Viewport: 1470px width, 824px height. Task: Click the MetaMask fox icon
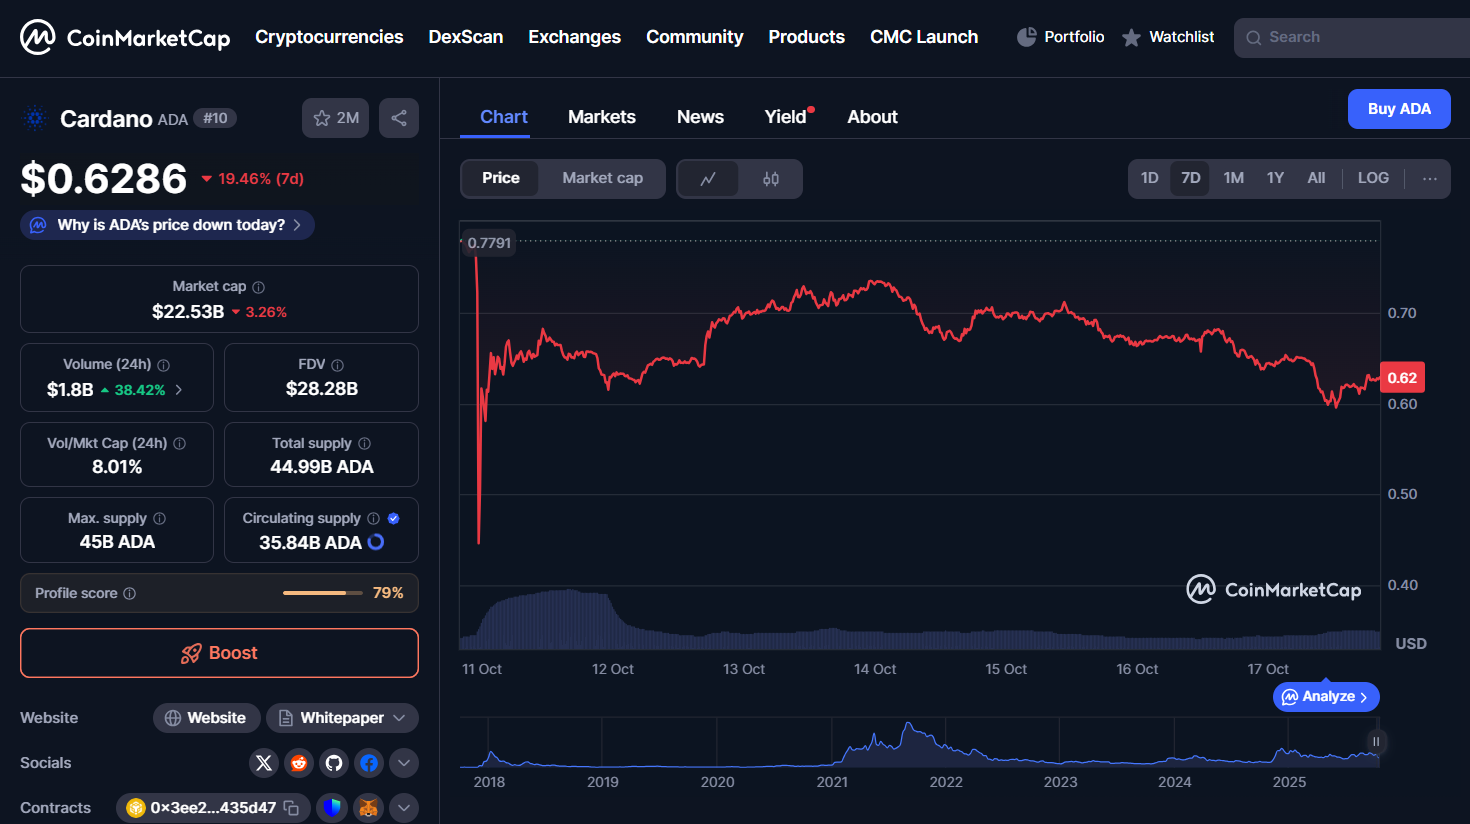click(x=369, y=808)
